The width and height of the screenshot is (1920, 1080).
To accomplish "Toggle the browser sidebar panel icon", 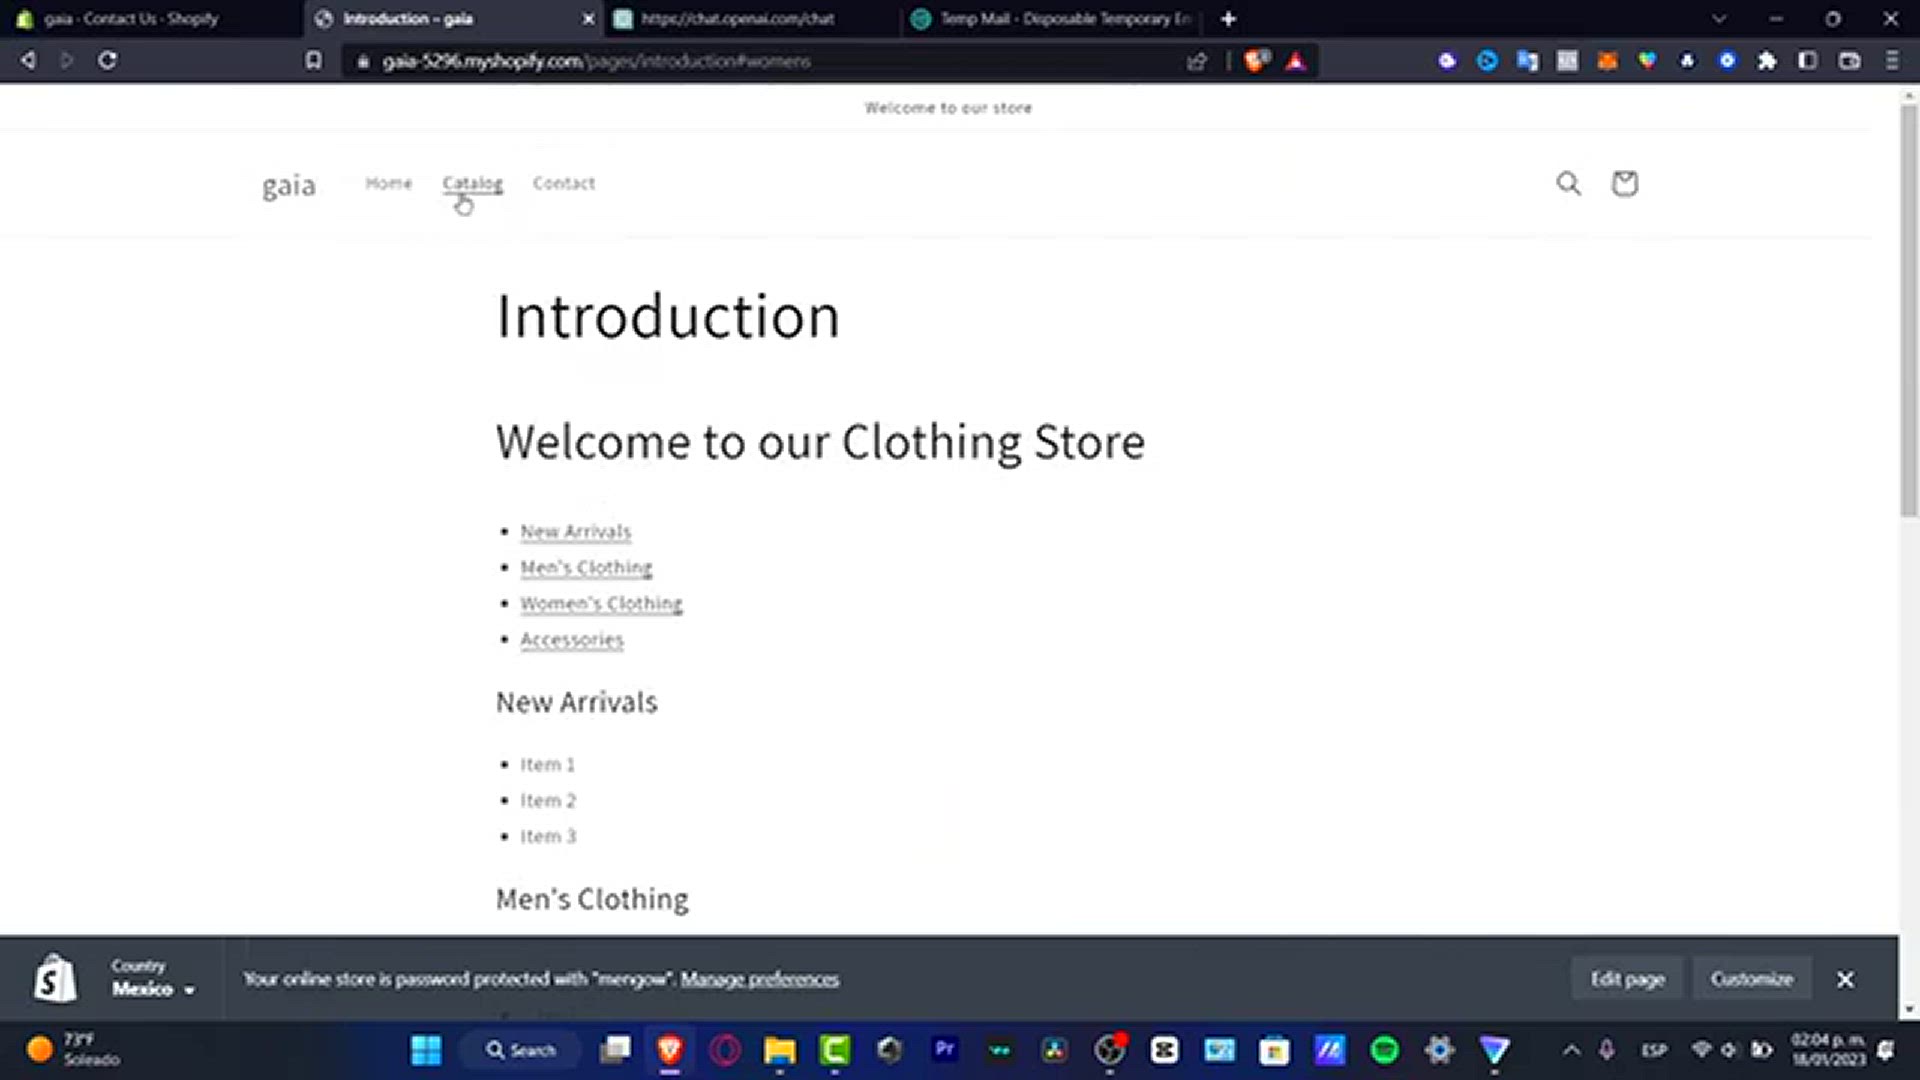I will [x=1807, y=60].
